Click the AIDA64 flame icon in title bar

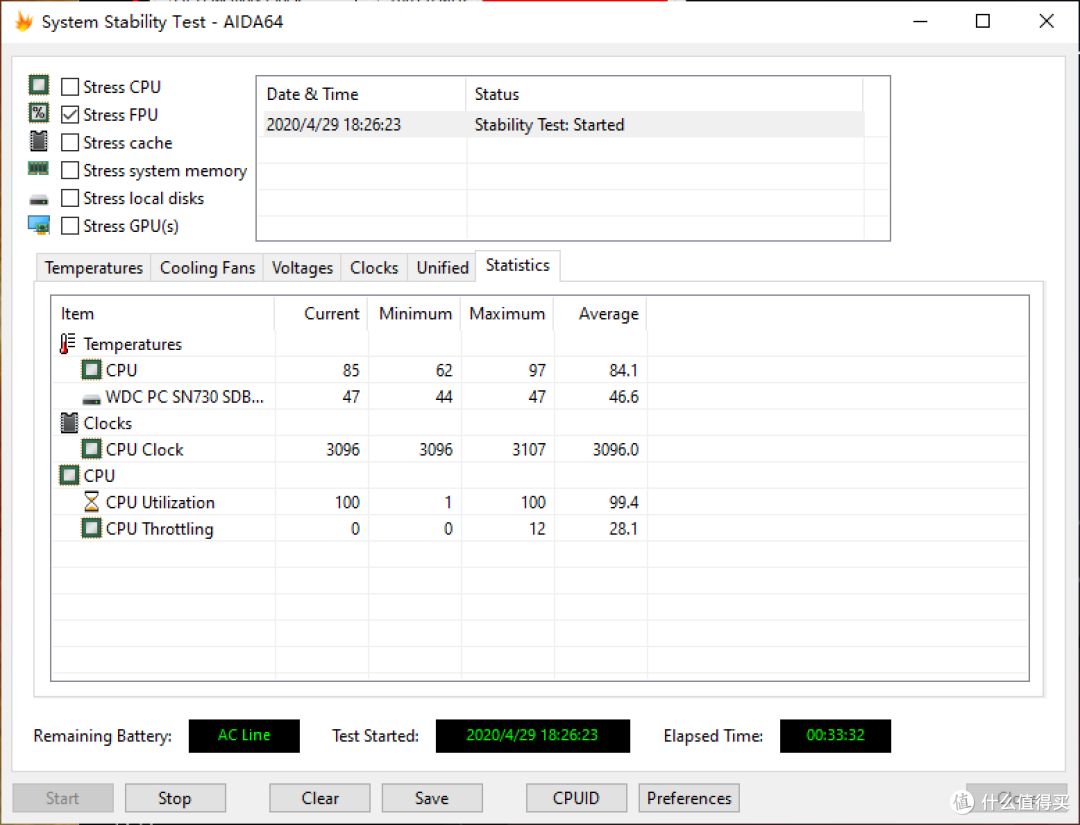pos(23,21)
